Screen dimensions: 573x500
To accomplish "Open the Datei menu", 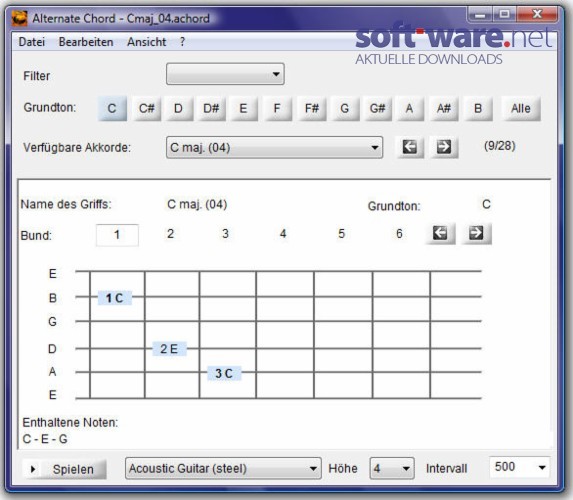I will pos(32,42).
